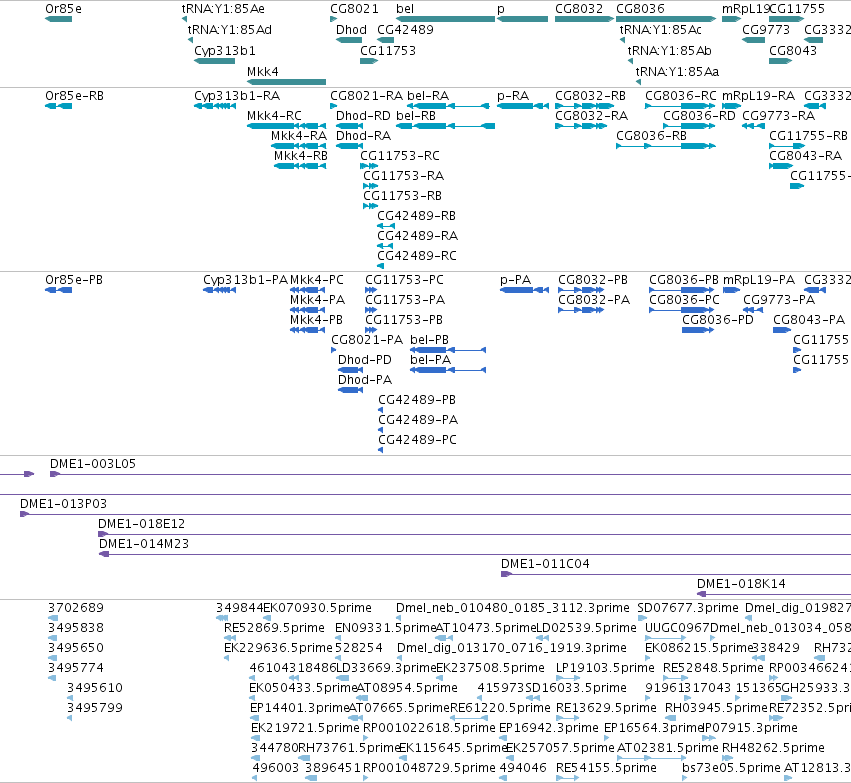Click the Dhod-PD CDS label

364,360
